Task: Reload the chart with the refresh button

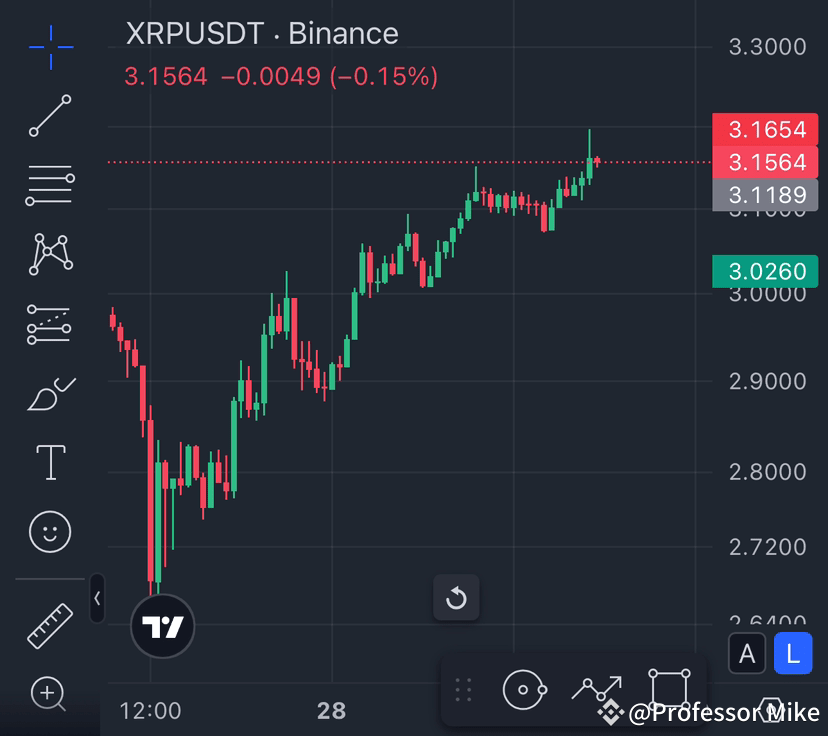Action: click(x=456, y=598)
